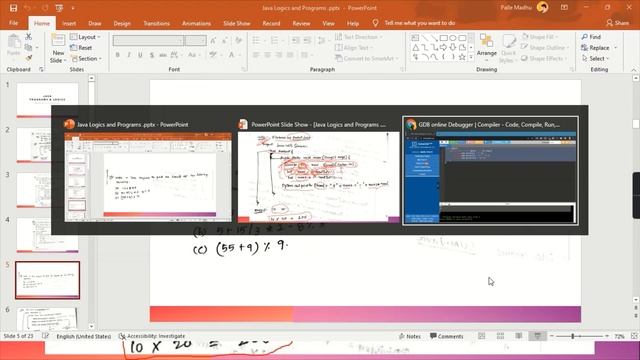Open the File tab
640x360 pixels.
[x=13, y=23]
